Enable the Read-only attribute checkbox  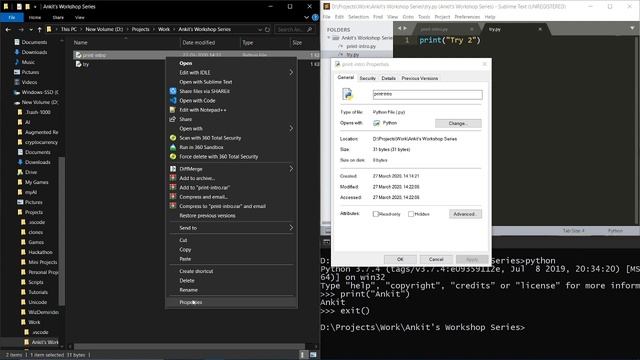[x=376, y=214]
